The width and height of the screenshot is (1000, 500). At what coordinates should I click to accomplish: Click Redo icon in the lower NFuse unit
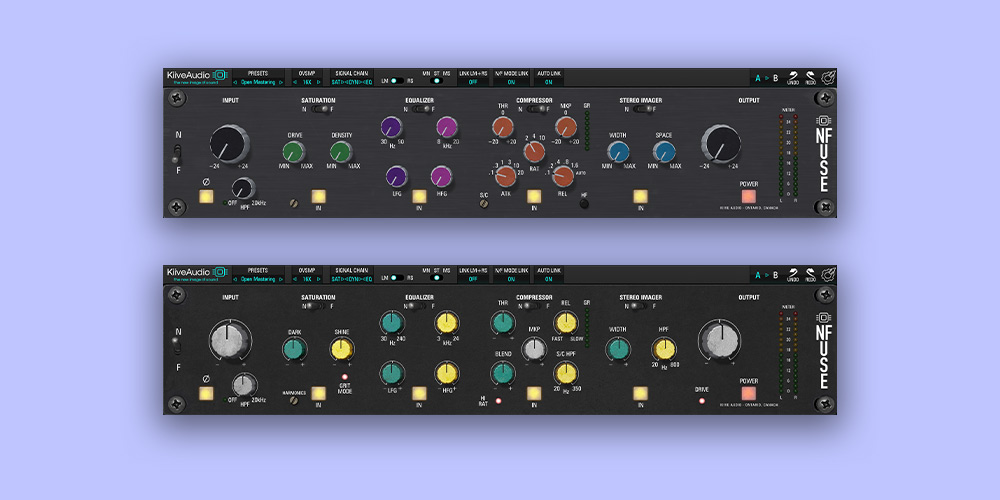click(x=811, y=275)
